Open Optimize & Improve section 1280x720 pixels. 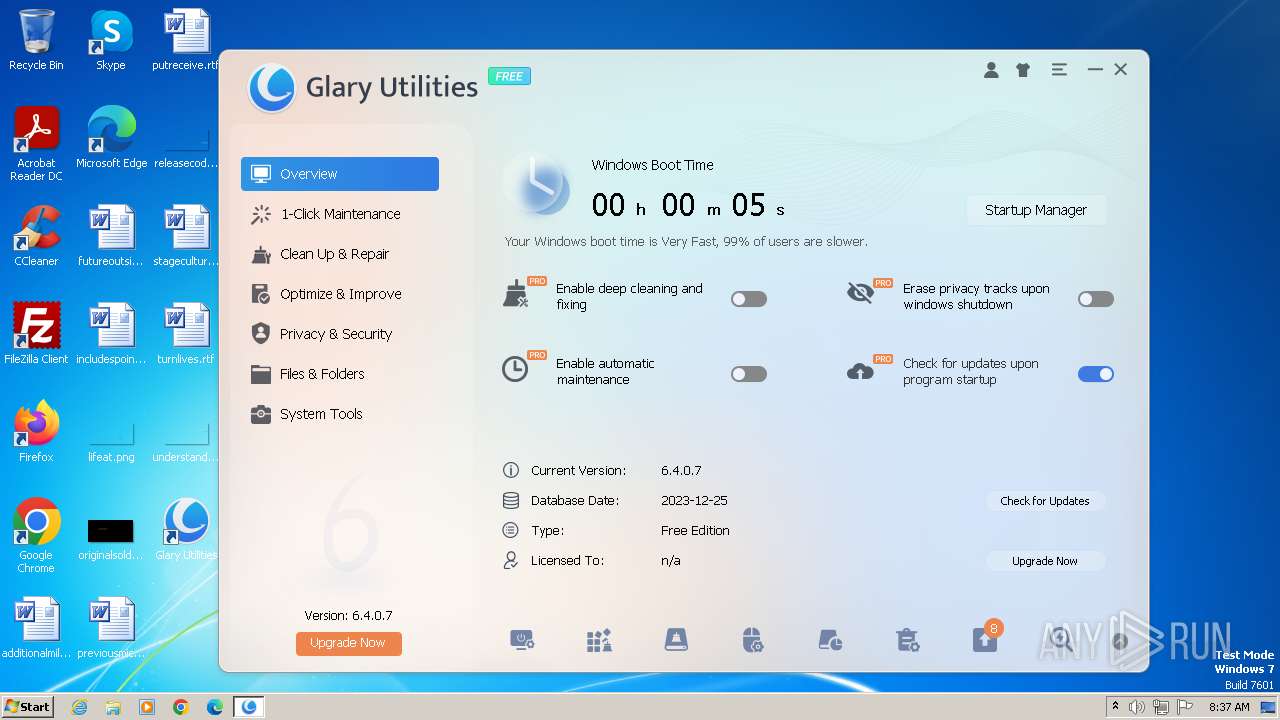pos(340,294)
